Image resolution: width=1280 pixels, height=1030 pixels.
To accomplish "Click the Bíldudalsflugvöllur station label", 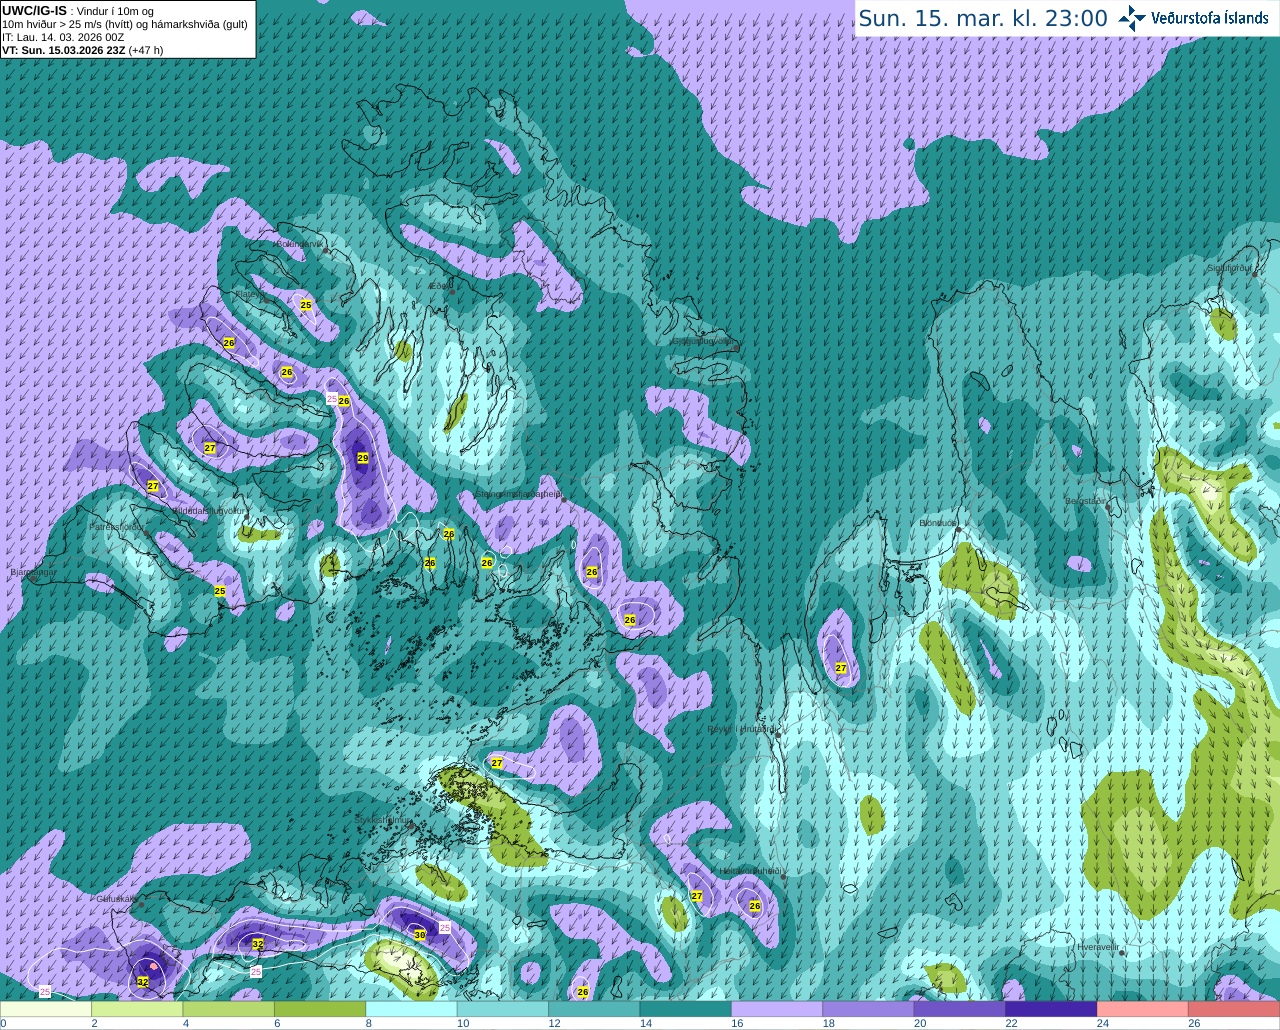I will (207, 511).
